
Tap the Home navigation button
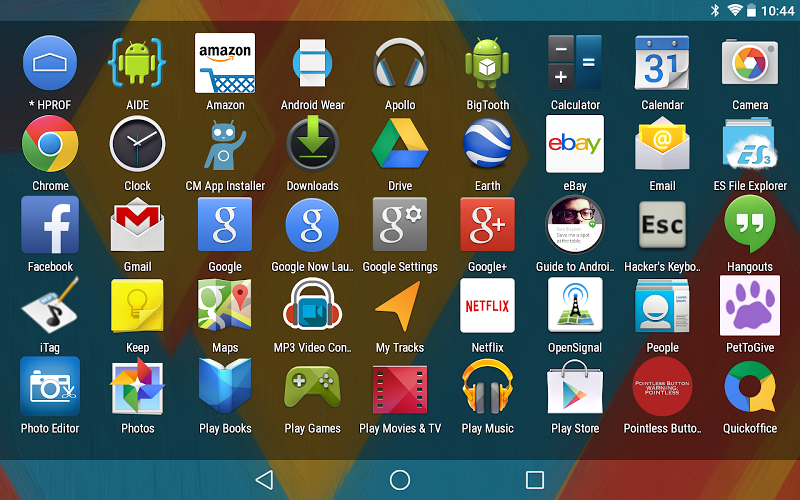click(399, 480)
